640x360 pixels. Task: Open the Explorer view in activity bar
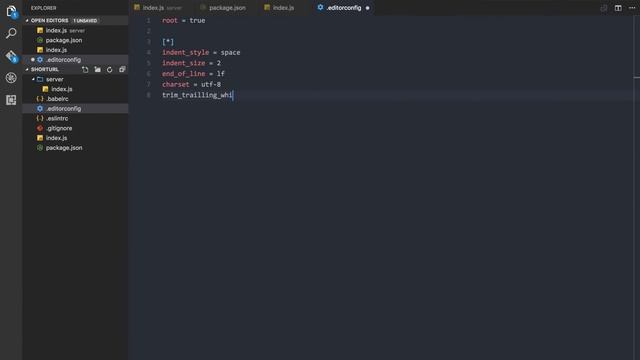pyautogui.click(x=11, y=11)
